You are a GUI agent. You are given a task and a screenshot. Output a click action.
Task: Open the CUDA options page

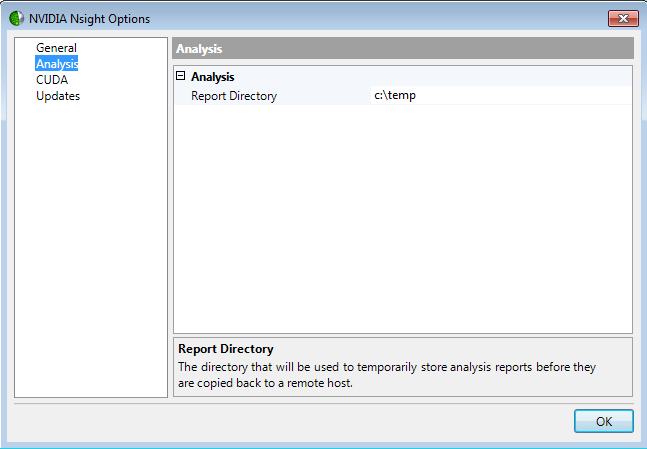(x=52, y=80)
